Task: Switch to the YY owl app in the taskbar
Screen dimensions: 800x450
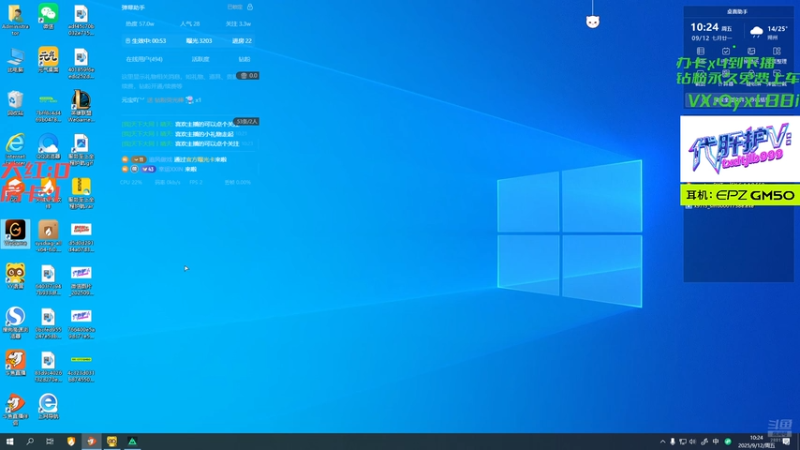Action: click(x=112, y=441)
